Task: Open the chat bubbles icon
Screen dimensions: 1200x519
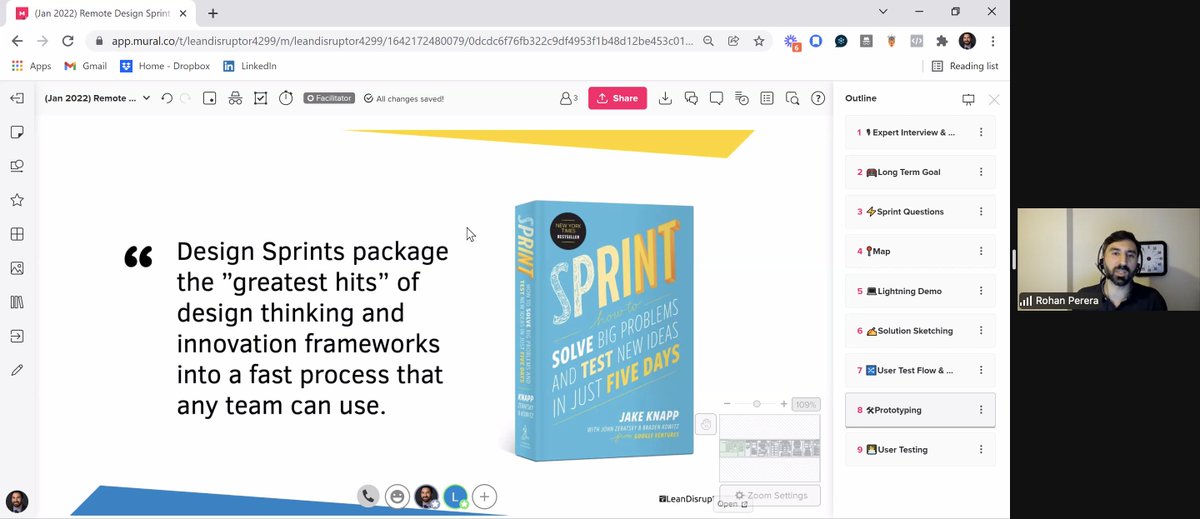Action: [x=691, y=98]
